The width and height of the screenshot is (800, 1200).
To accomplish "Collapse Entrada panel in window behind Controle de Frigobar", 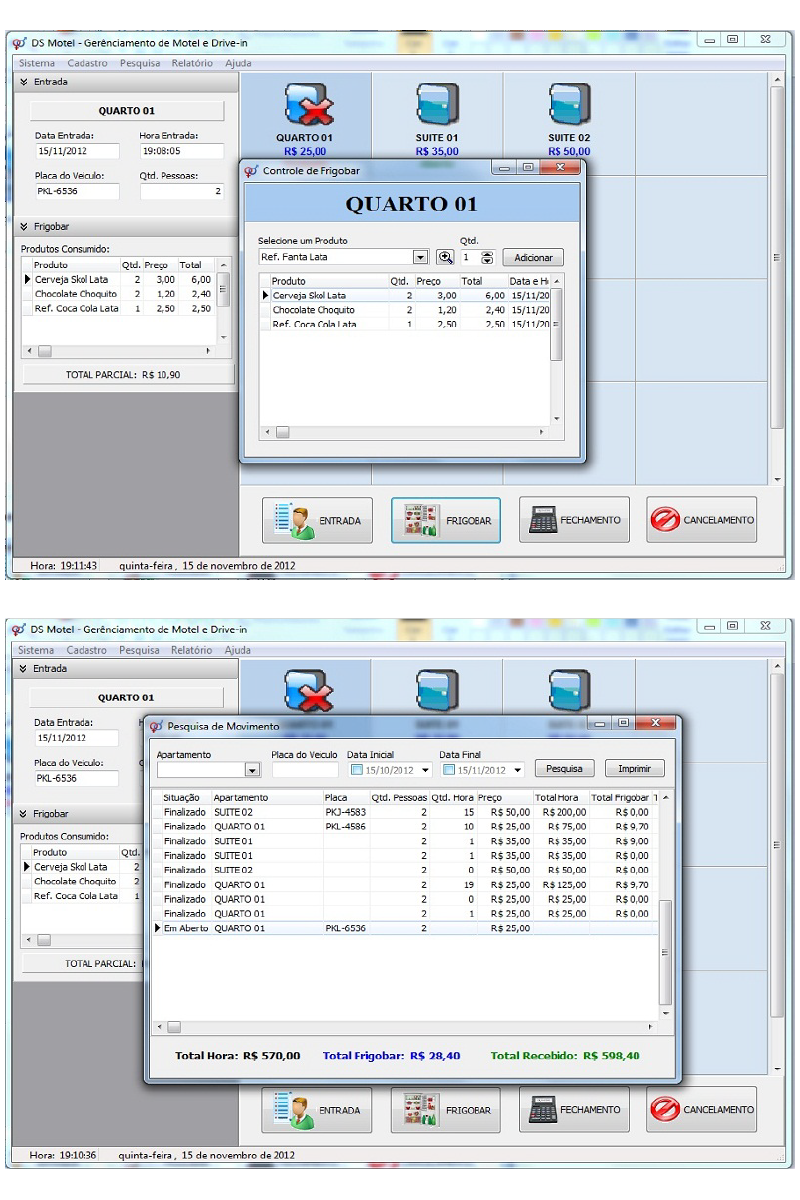I will 24,82.
